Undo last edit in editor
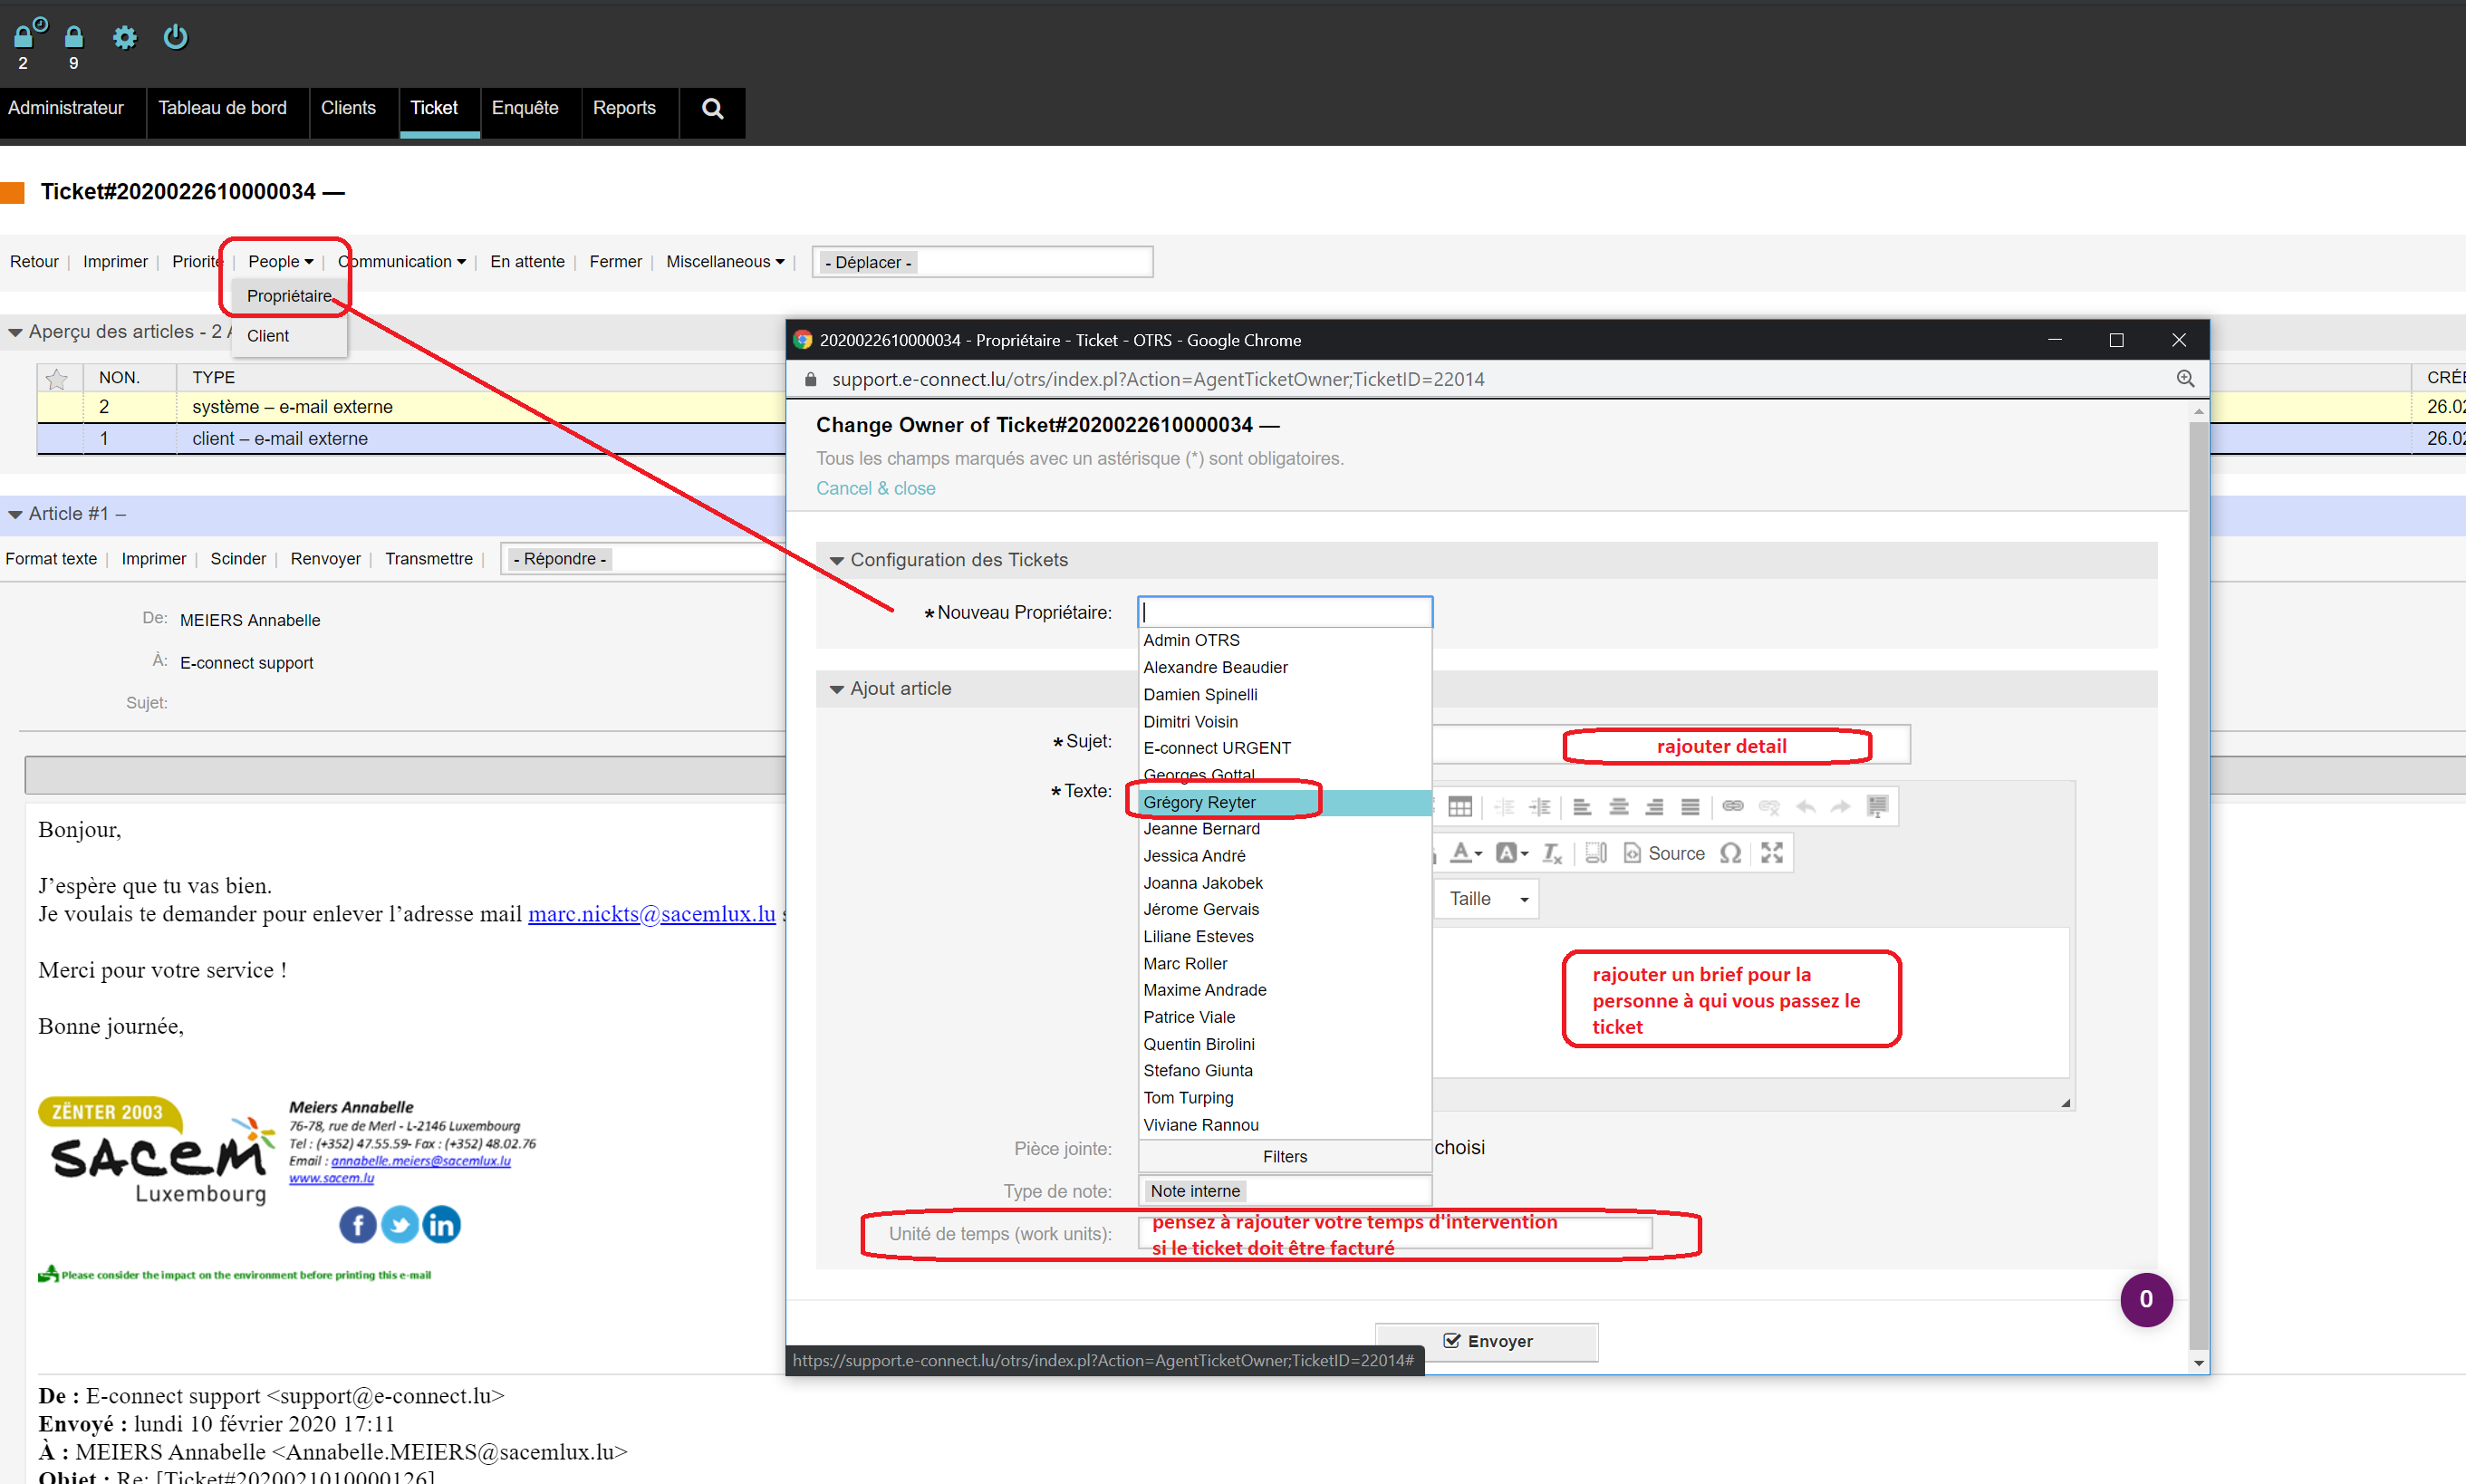This screenshot has width=2466, height=1484. point(1806,807)
